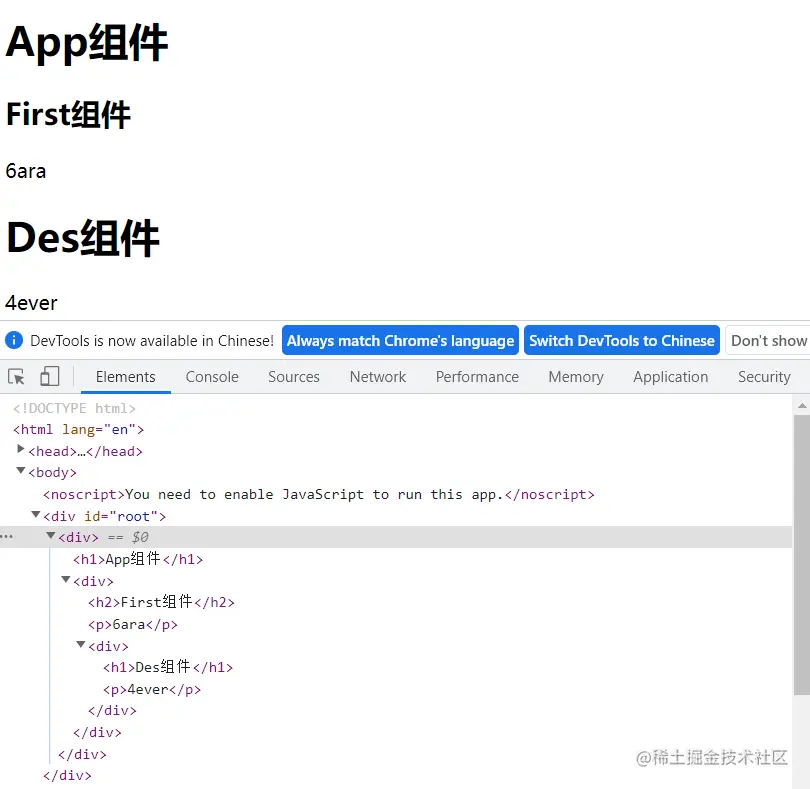The height and width of the screenshot is (789, 810).
Task: Click the blue info icon in the banner
Action: (x=14, y=341)
